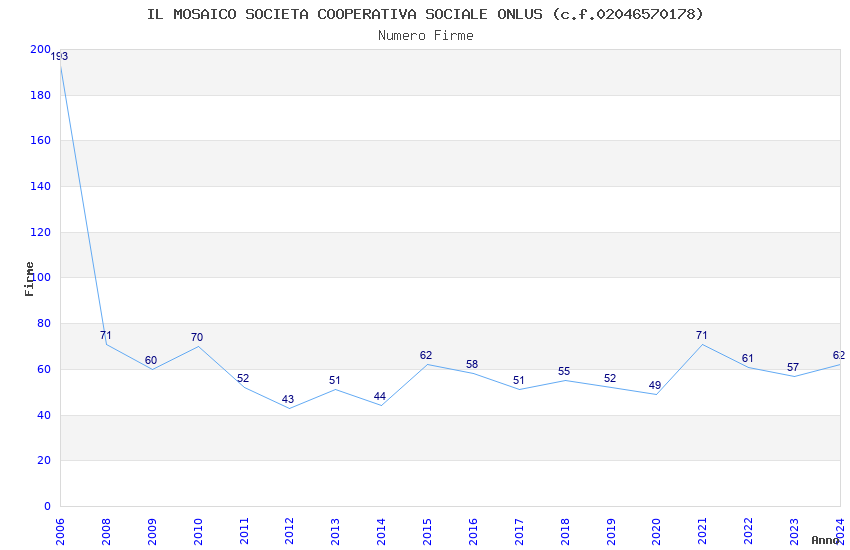Click the 2010 year label on x-axis
The image size is (850, 550).
click(198, 532)
